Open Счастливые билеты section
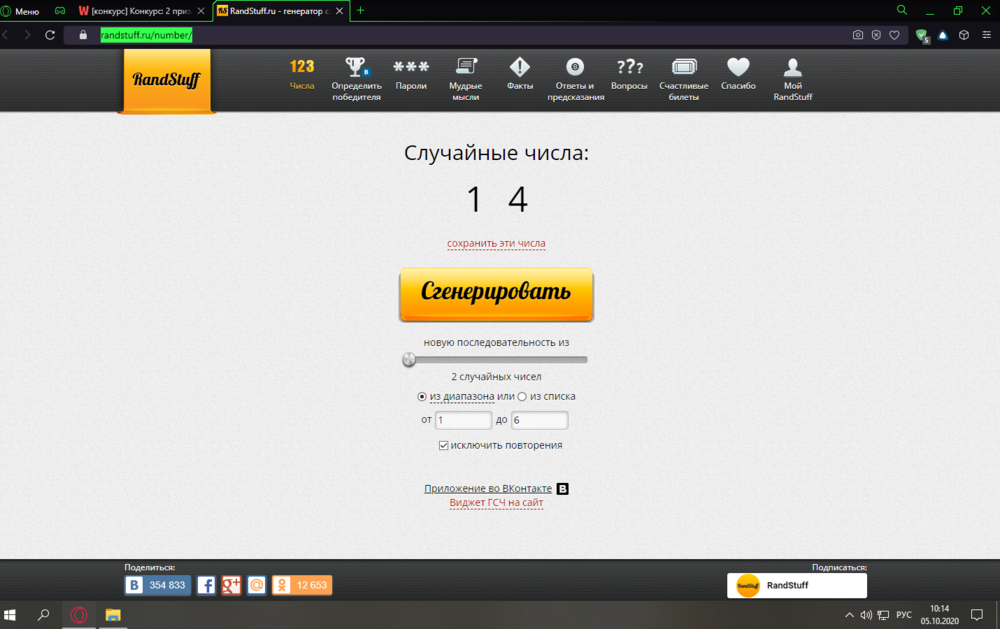Viewport: 1000px width, 629px height. (x=684, y=68)
